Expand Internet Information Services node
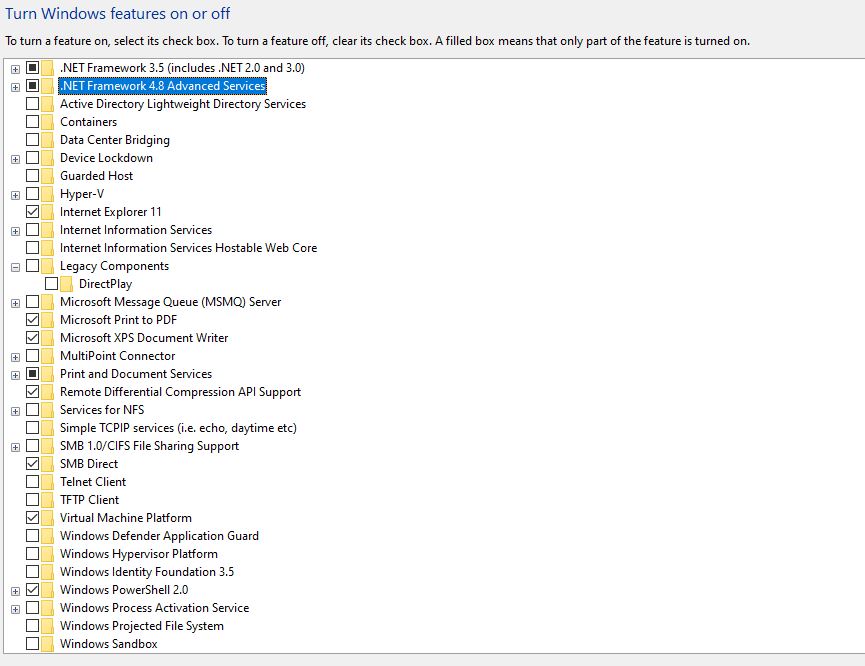 (15, 231)
